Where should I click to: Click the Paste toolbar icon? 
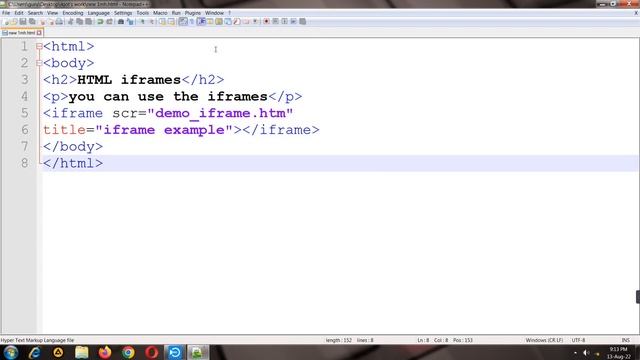point(88,21)
